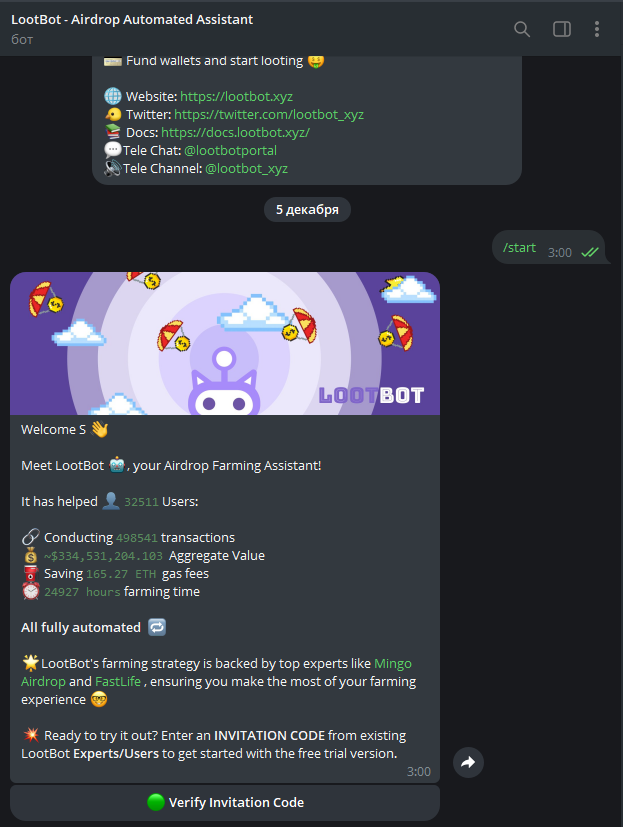Click the 5 декабря date badge
Image resolution: width=623 pixels, height=827 pixels.
pos(307,209)
